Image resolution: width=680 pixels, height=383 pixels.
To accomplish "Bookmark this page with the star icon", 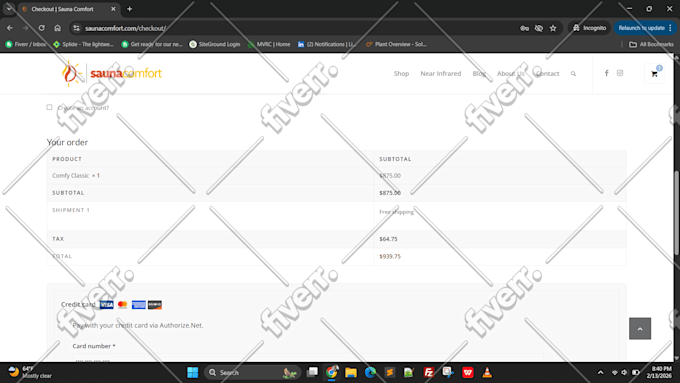I will pos(553,28).
